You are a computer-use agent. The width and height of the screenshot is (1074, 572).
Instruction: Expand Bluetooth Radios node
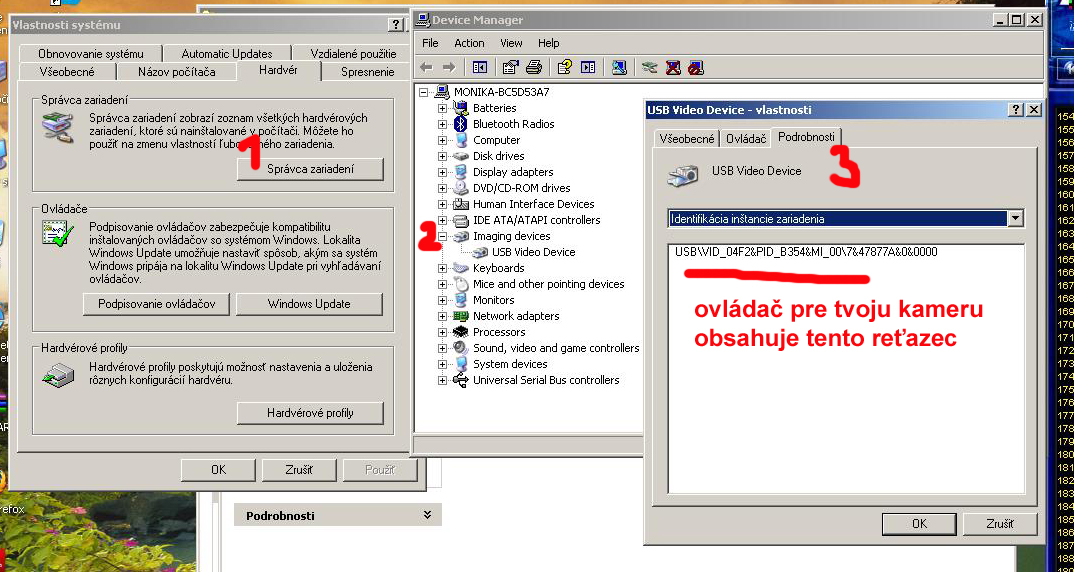(x=442, y=124)
